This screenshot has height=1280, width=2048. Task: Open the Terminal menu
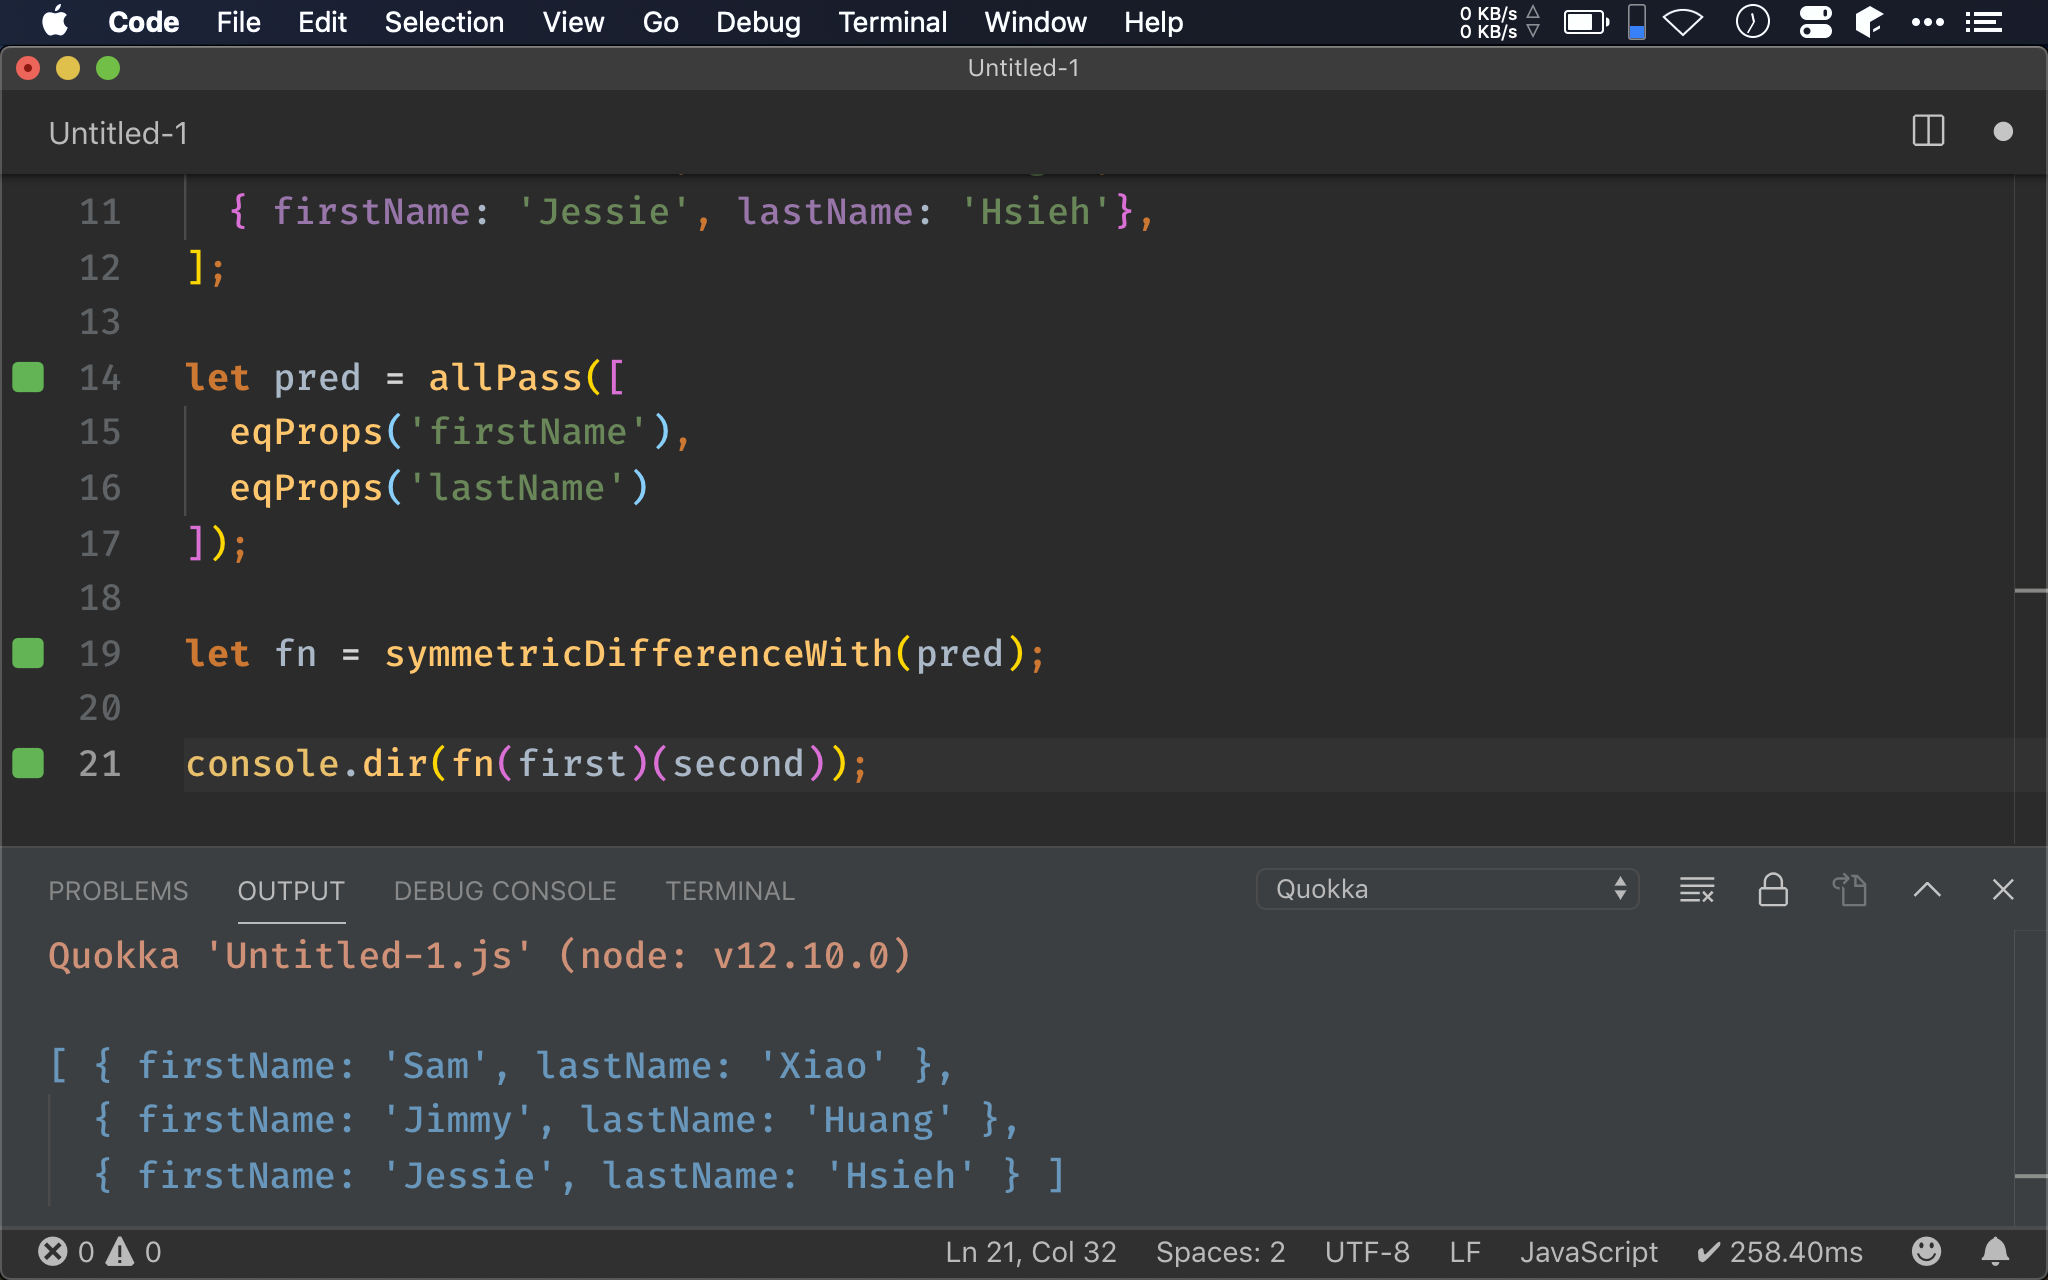point(892,22)
